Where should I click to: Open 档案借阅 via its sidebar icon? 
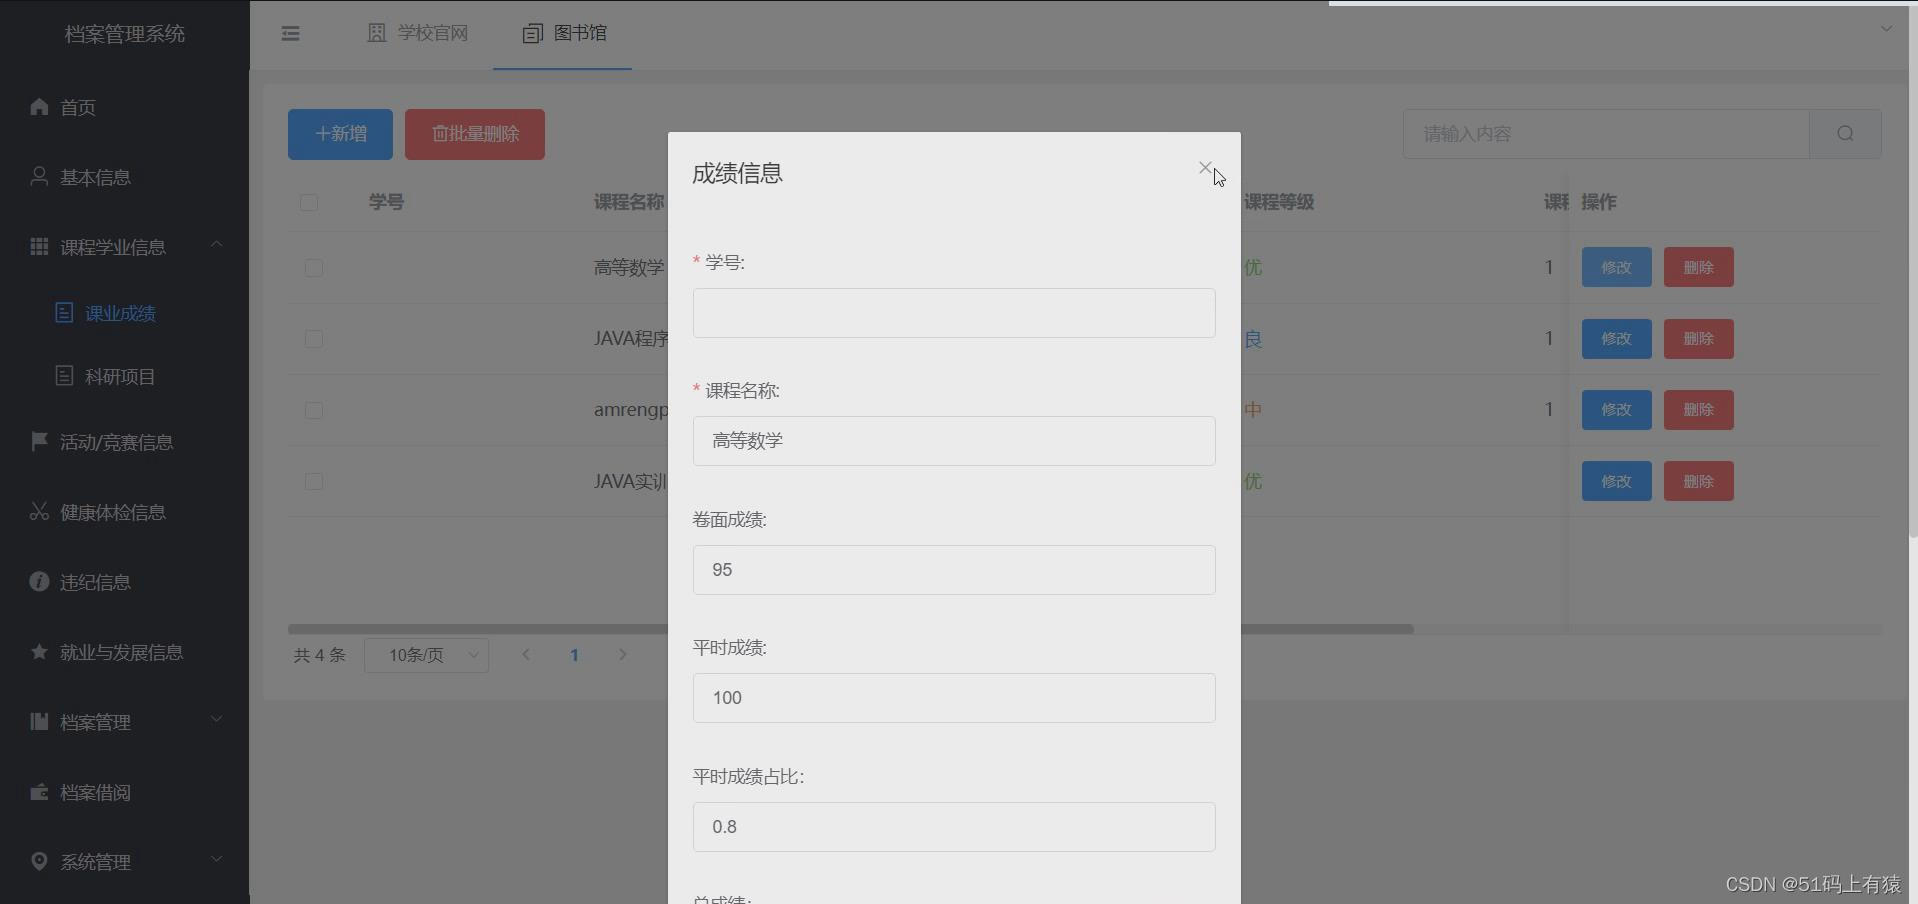[x=39, y=793]
